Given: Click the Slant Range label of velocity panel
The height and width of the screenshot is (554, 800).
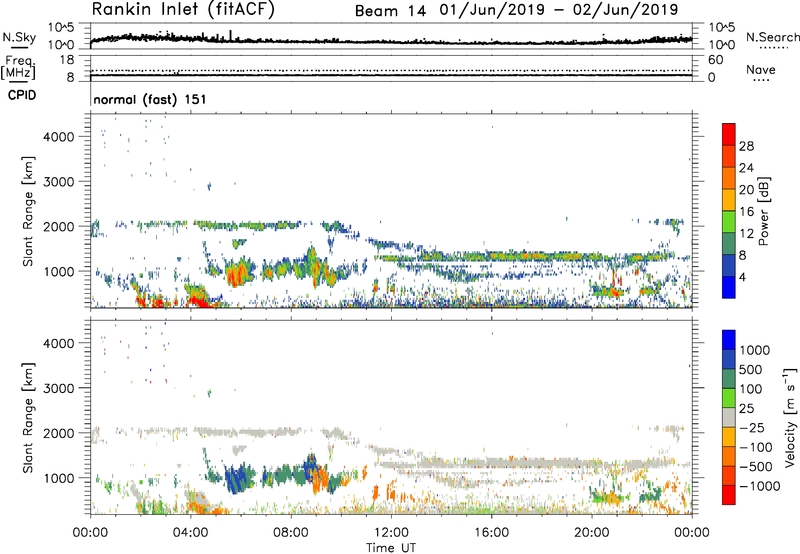Looking at the screenshot, I should point(28,417).
